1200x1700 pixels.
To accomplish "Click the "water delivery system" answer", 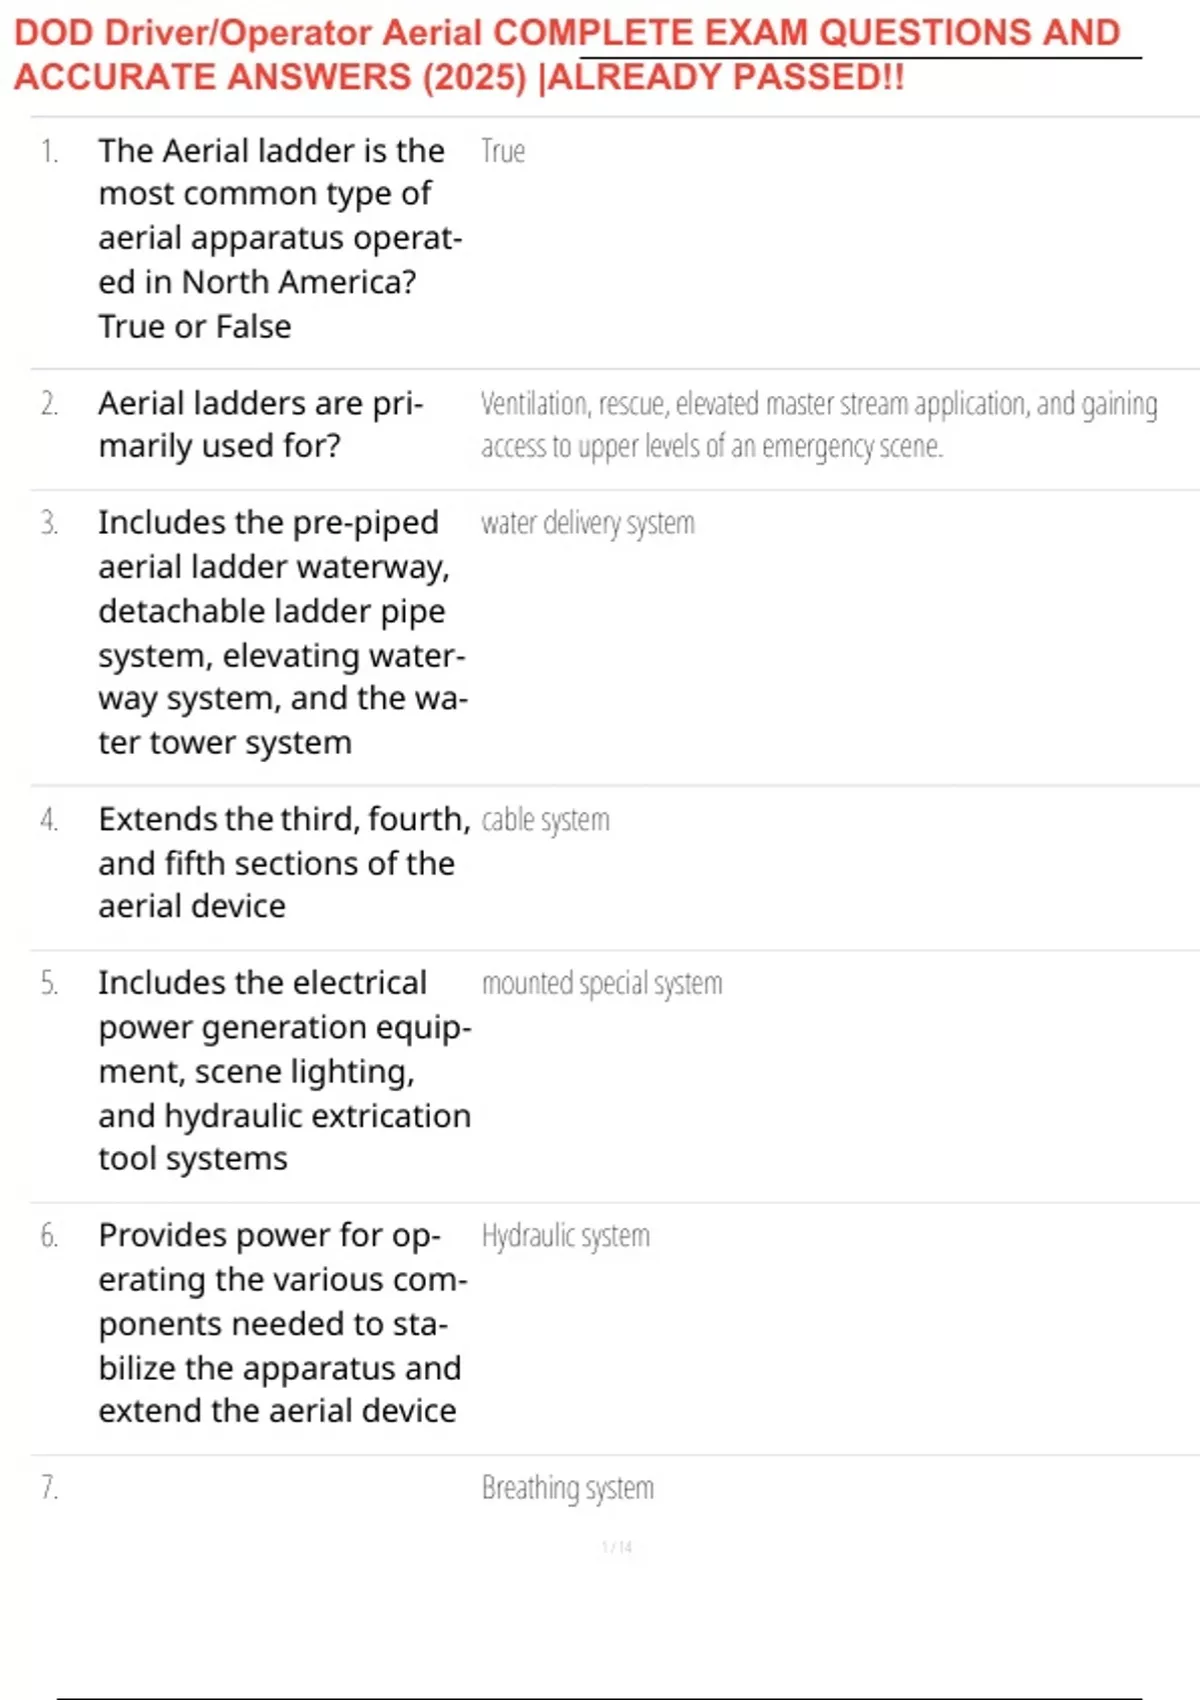I will tap(588, 523).
